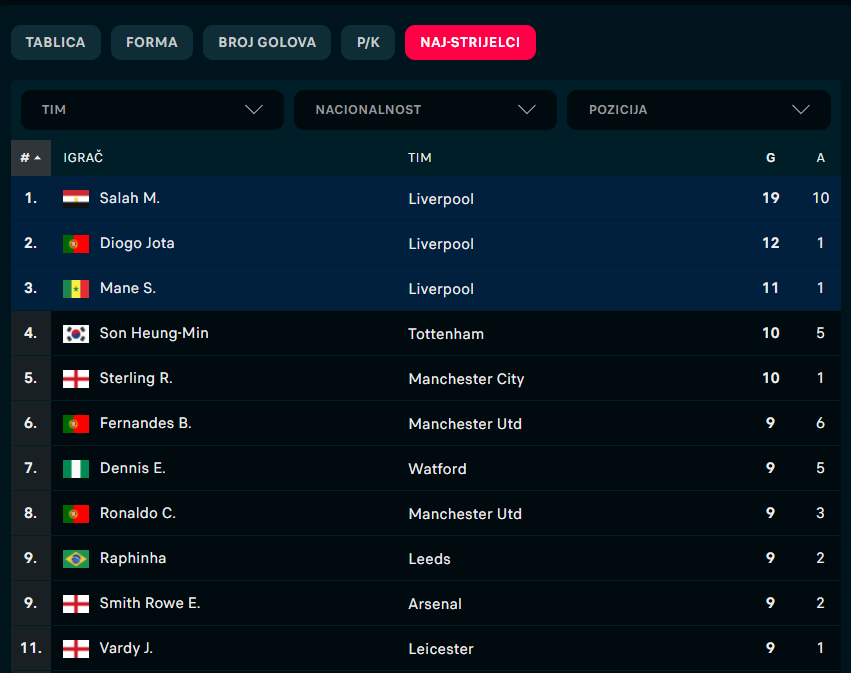Click Fernandes B.'s assist count 6
Viewport: 851px width, 673px height.
(x=821, y=423)
